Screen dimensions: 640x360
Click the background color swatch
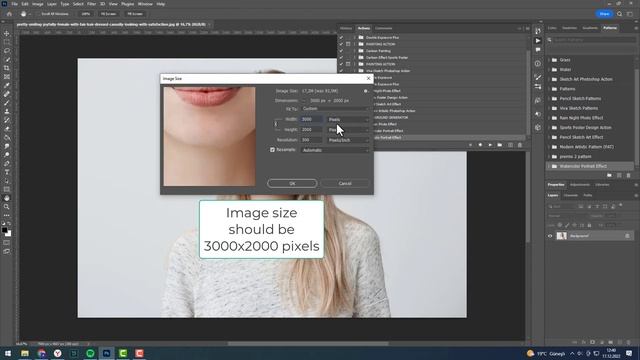[9, 234]
